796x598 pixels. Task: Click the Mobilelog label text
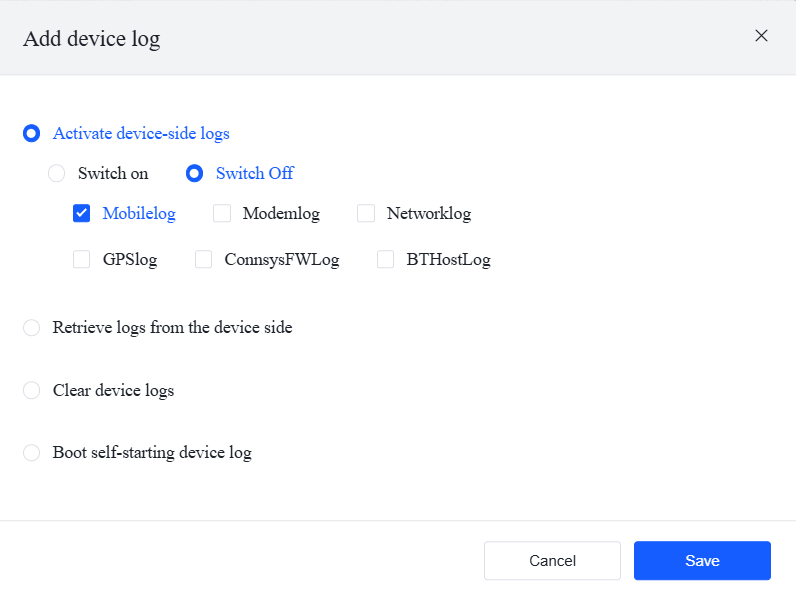(x=139, y=213)
